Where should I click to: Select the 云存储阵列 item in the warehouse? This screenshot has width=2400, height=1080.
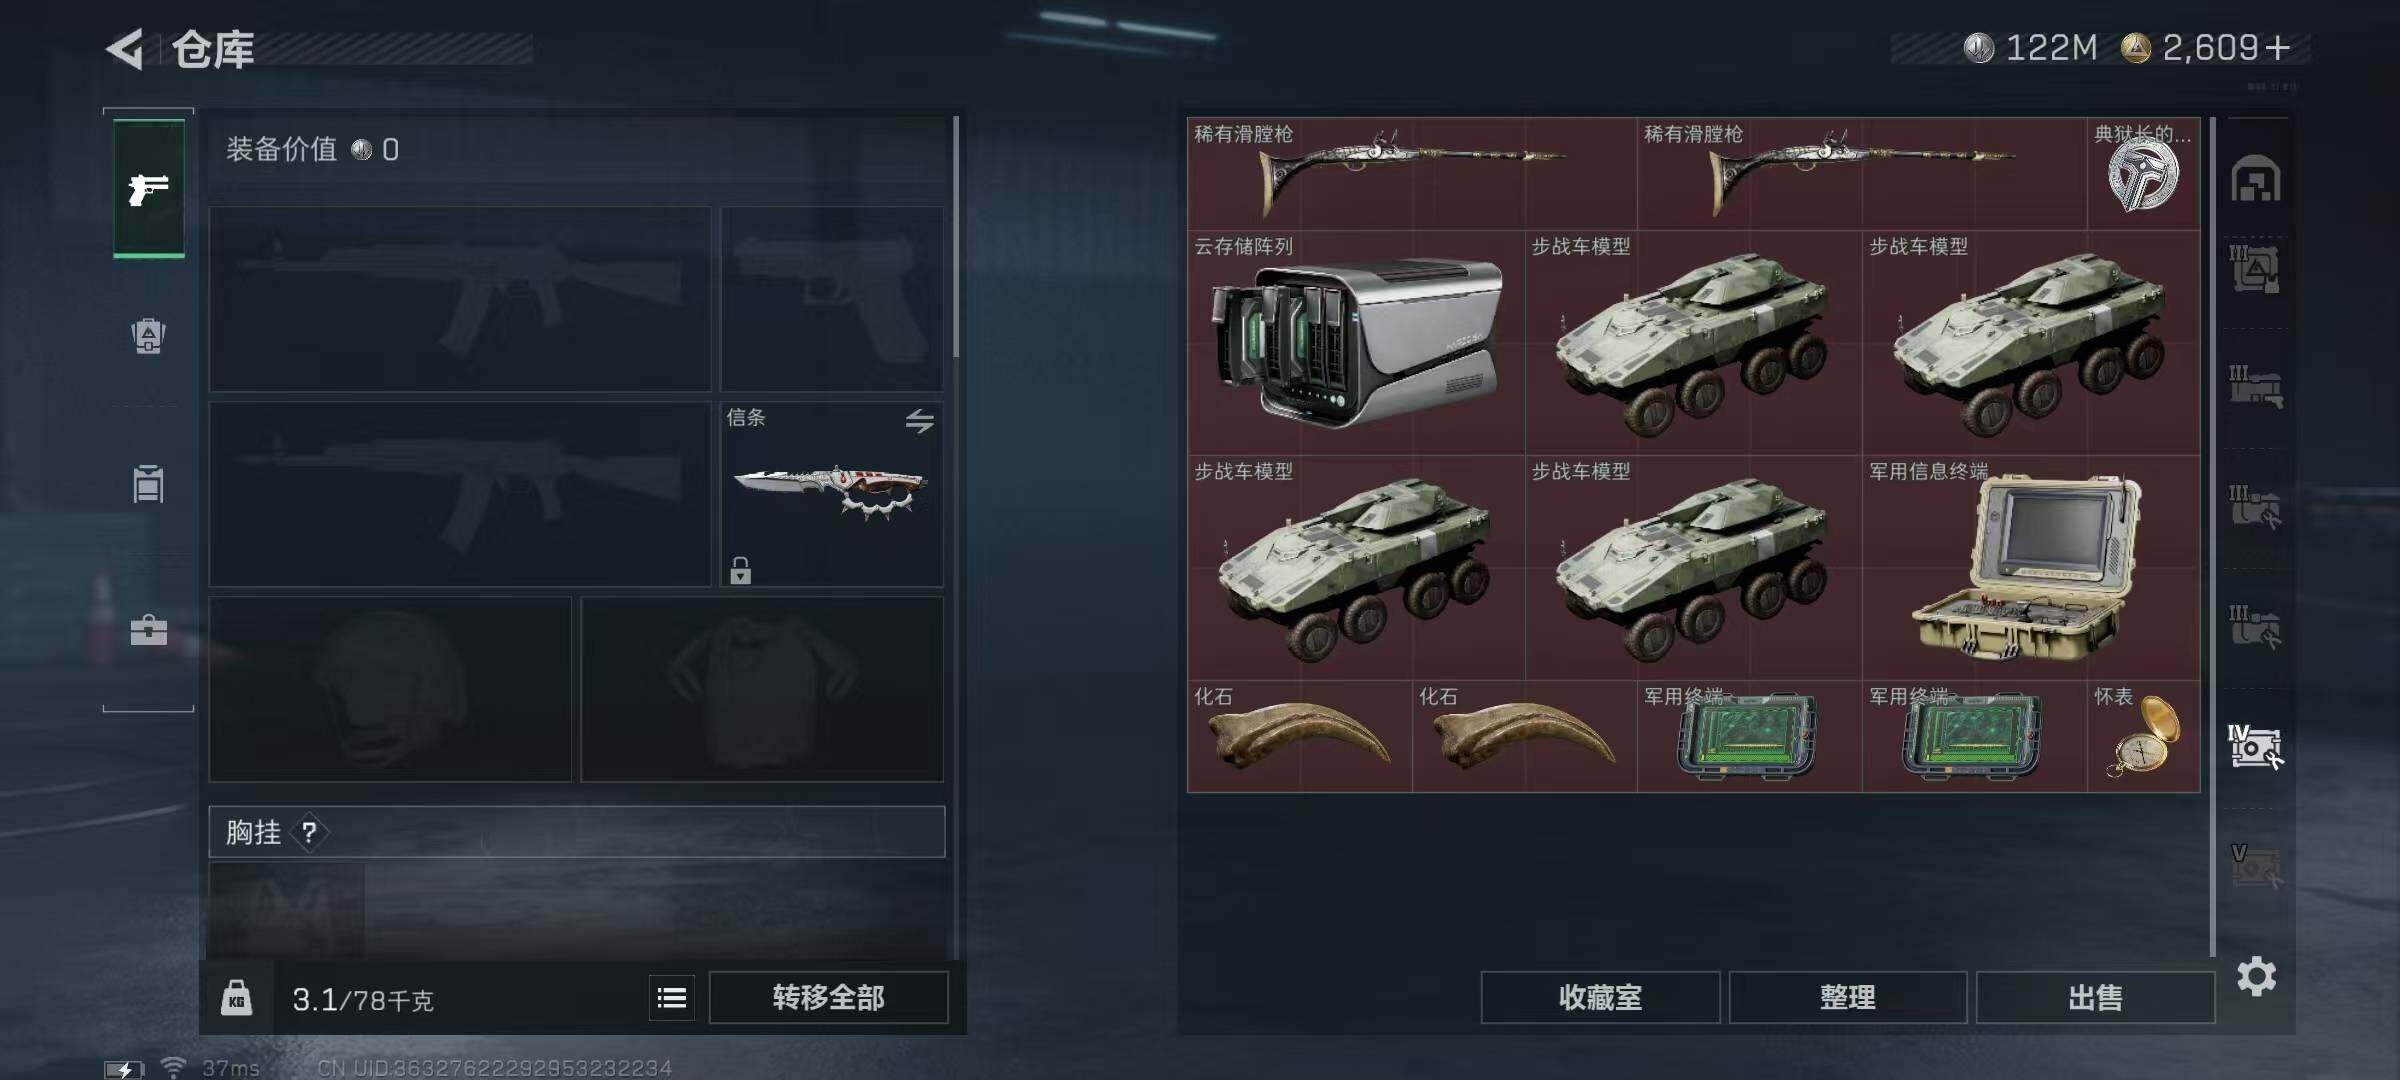click(x=1356, y=343)
